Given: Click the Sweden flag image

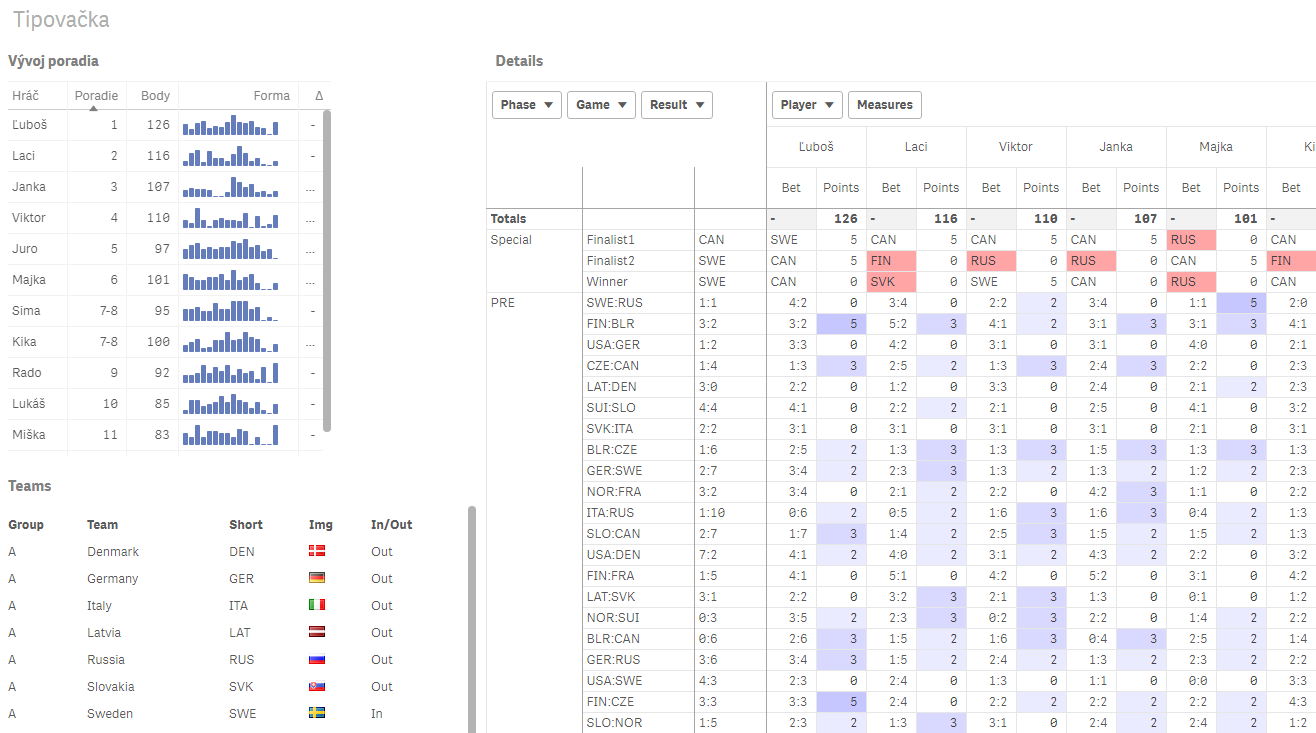Looking at the screenshot, I should coord(317,713).
